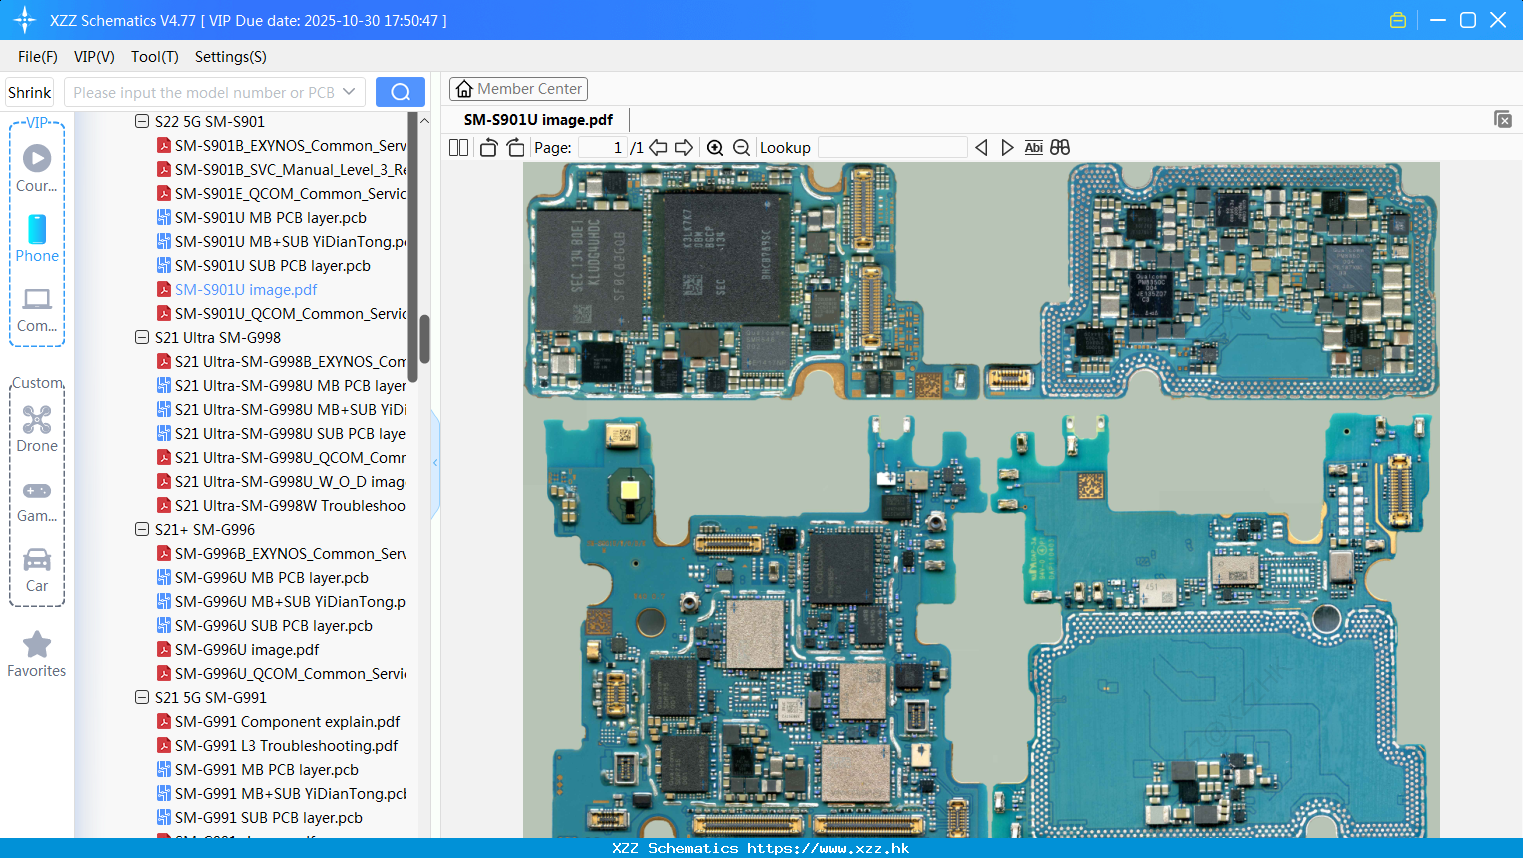Open the File(F) menu
Viewport: 1523px width, 858px height.
pyautogui.click(x=38, y=56)
